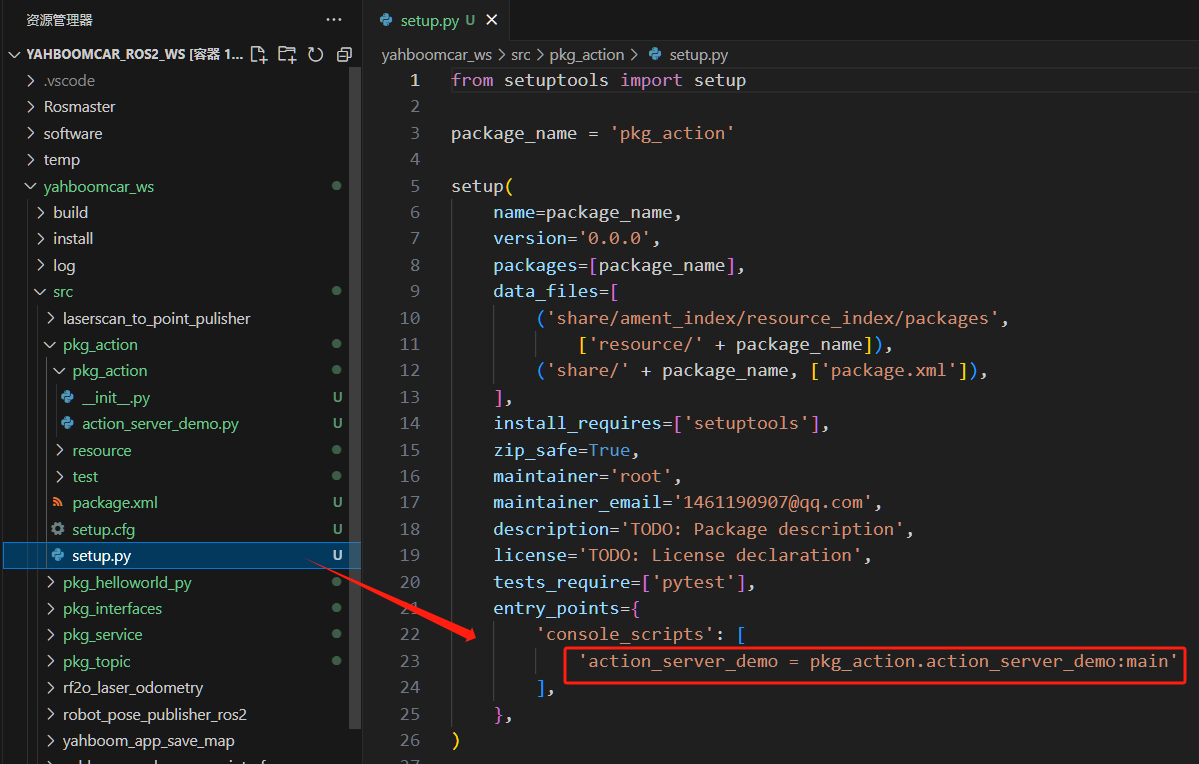Expand the temp folder

(31, 159)
